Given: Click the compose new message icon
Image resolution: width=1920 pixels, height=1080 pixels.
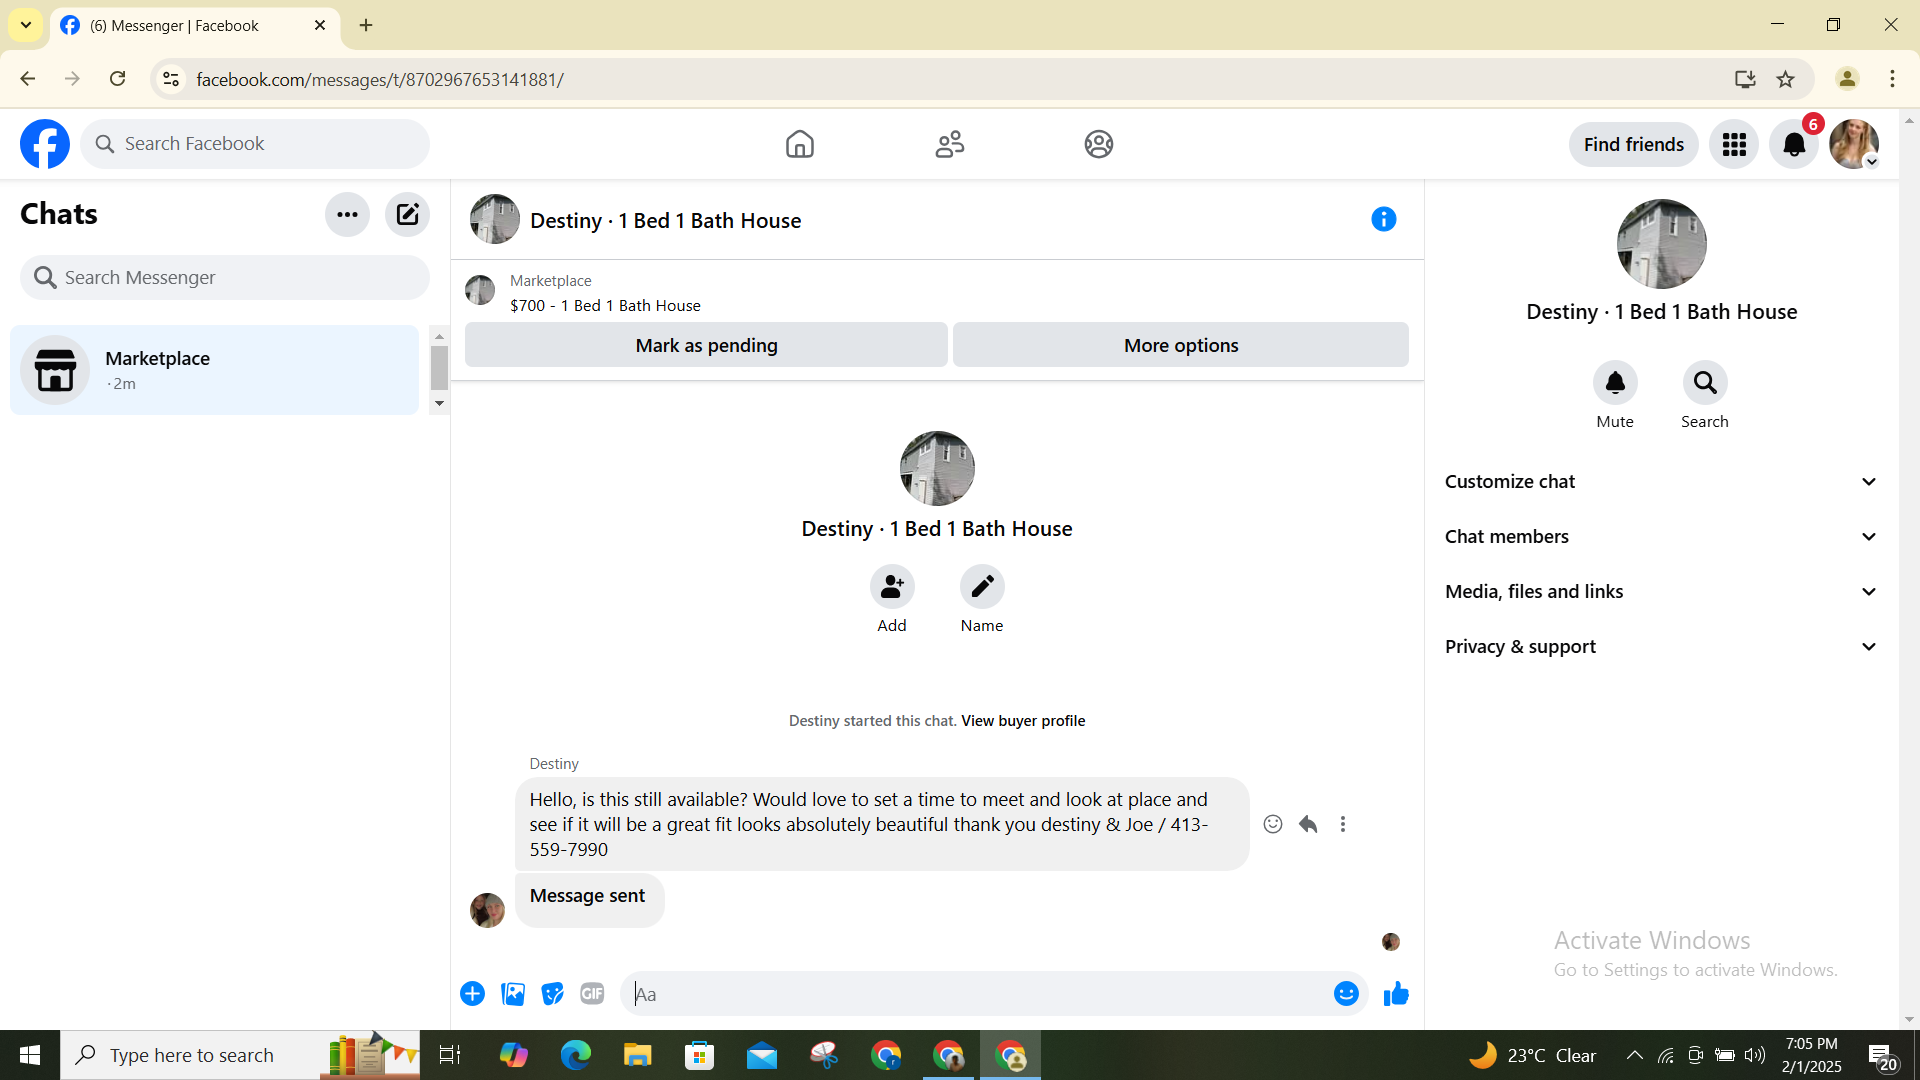Looking at the screenshot, I should pyautogui.click(x=407, y=214).
